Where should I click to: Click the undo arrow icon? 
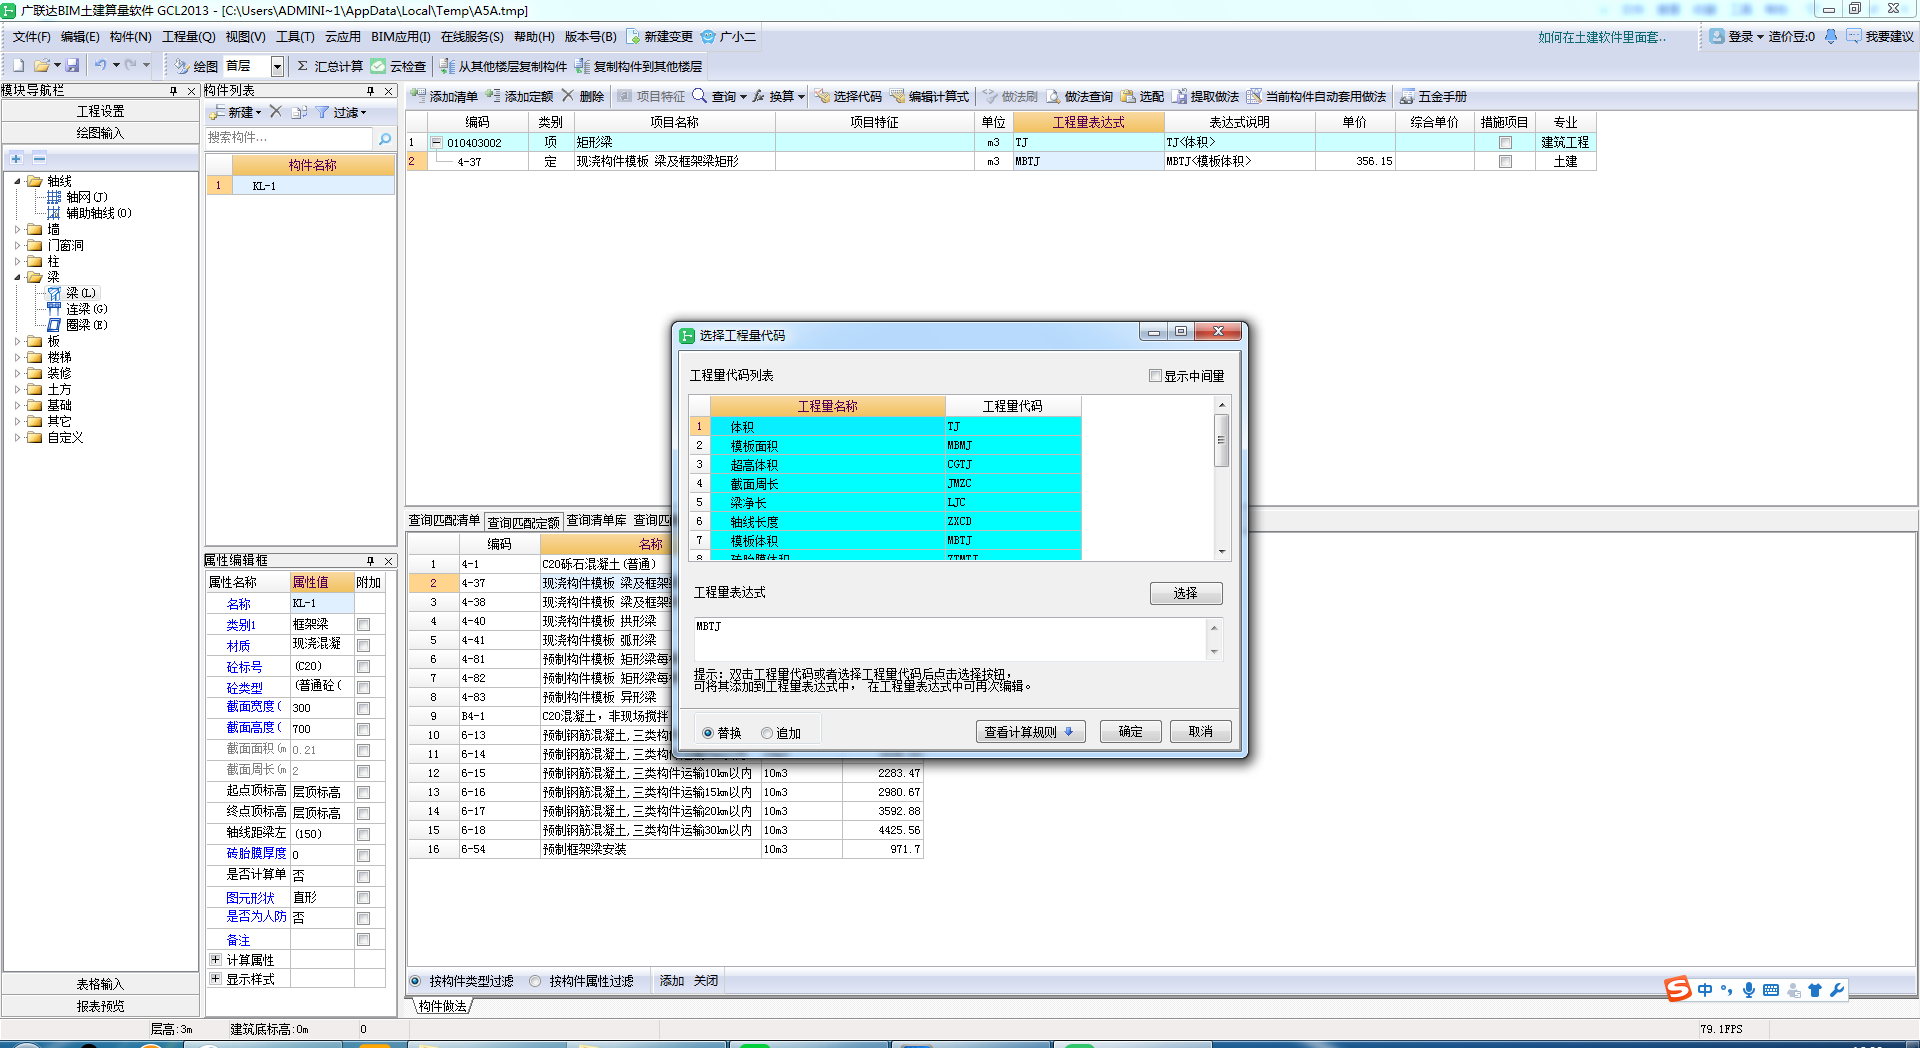coord(100,66)
